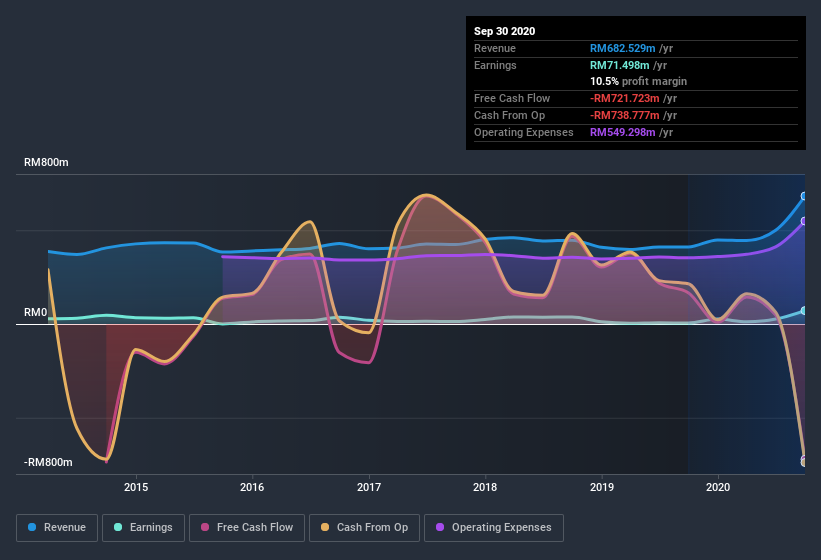Click the Sep 30 2020 tooltip date

coord(505,31)
